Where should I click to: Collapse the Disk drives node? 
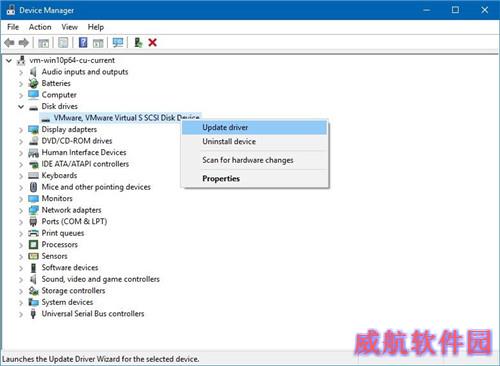(x=21, y=107)
